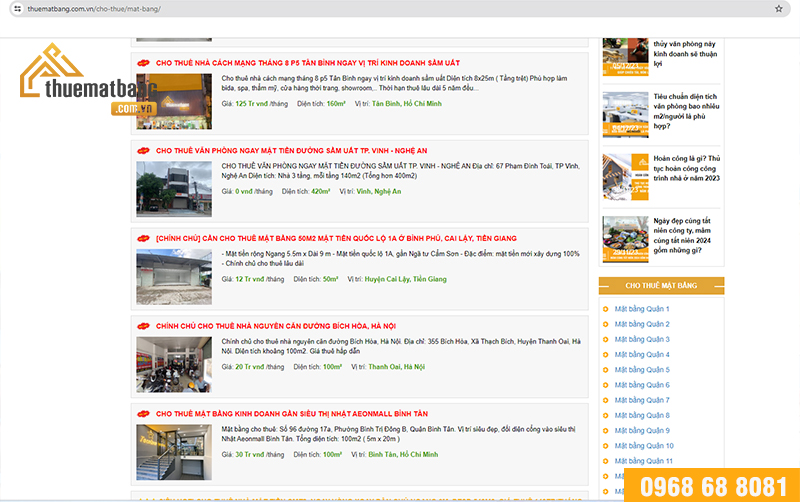Screen dimensions: 800x502
Task: Click the thuematbang.com.vn logo
Action: coord(88,79)
